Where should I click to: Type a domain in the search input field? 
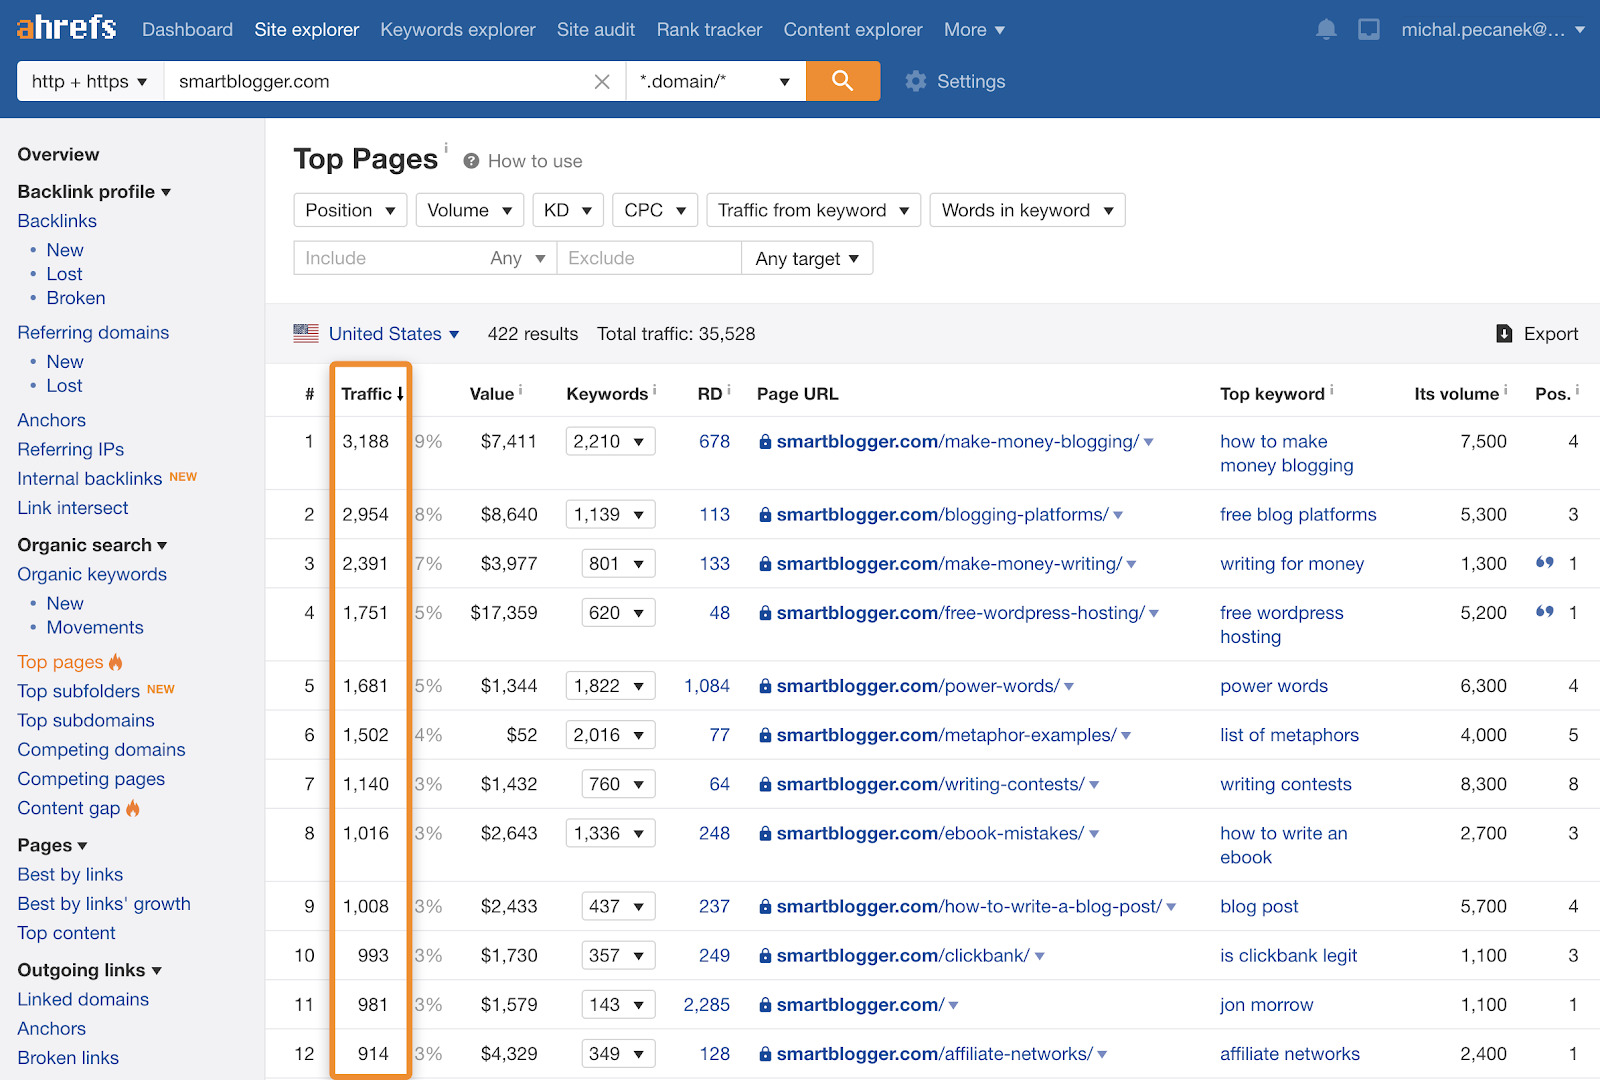(x=380, y=81)
